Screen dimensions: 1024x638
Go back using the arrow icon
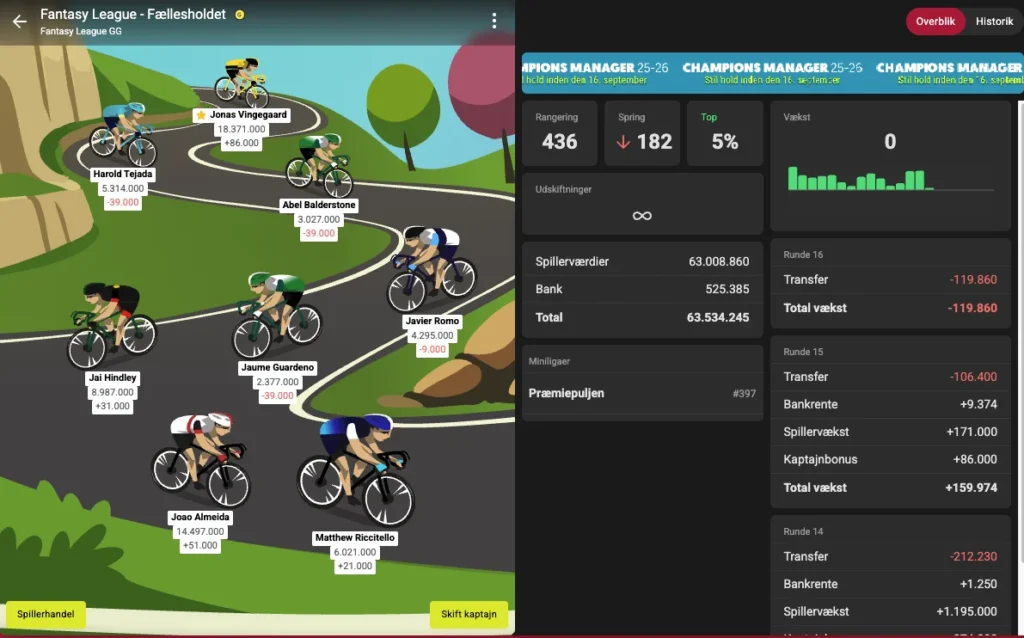[x=20, y=22]
